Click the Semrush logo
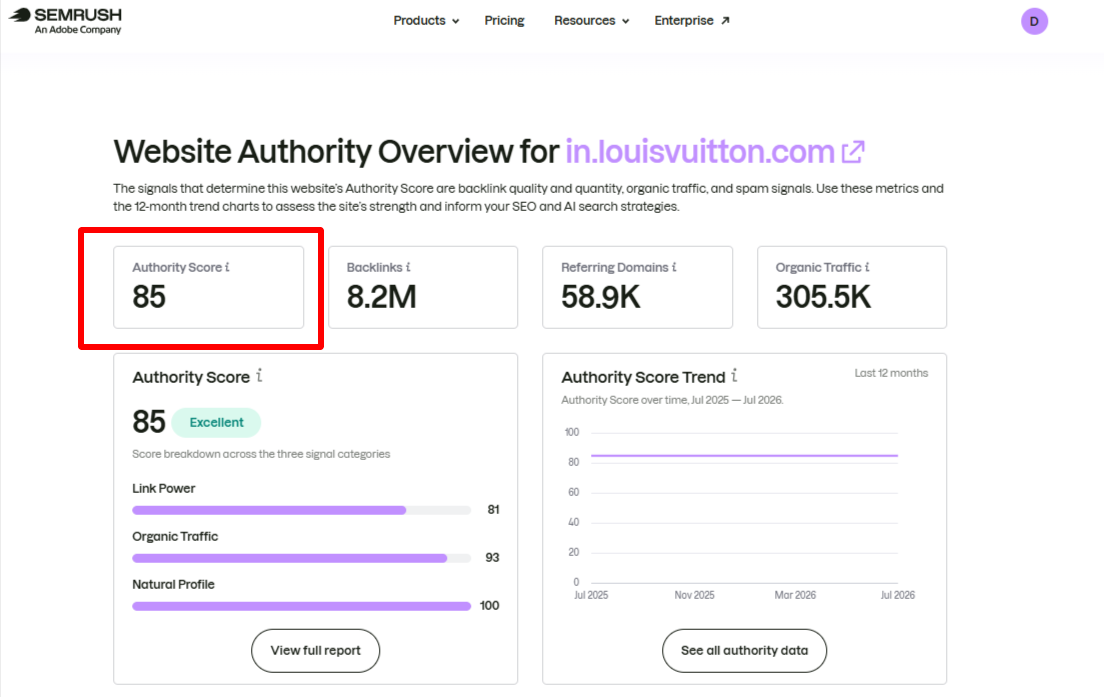This screenshot has width=1104, height=697. point(65,20)
